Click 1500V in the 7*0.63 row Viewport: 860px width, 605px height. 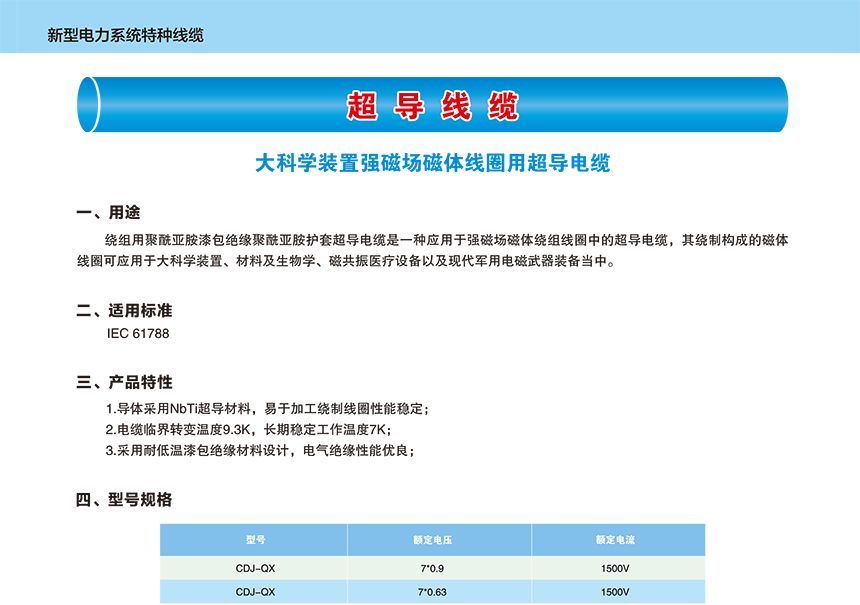(x=615, y=592)
